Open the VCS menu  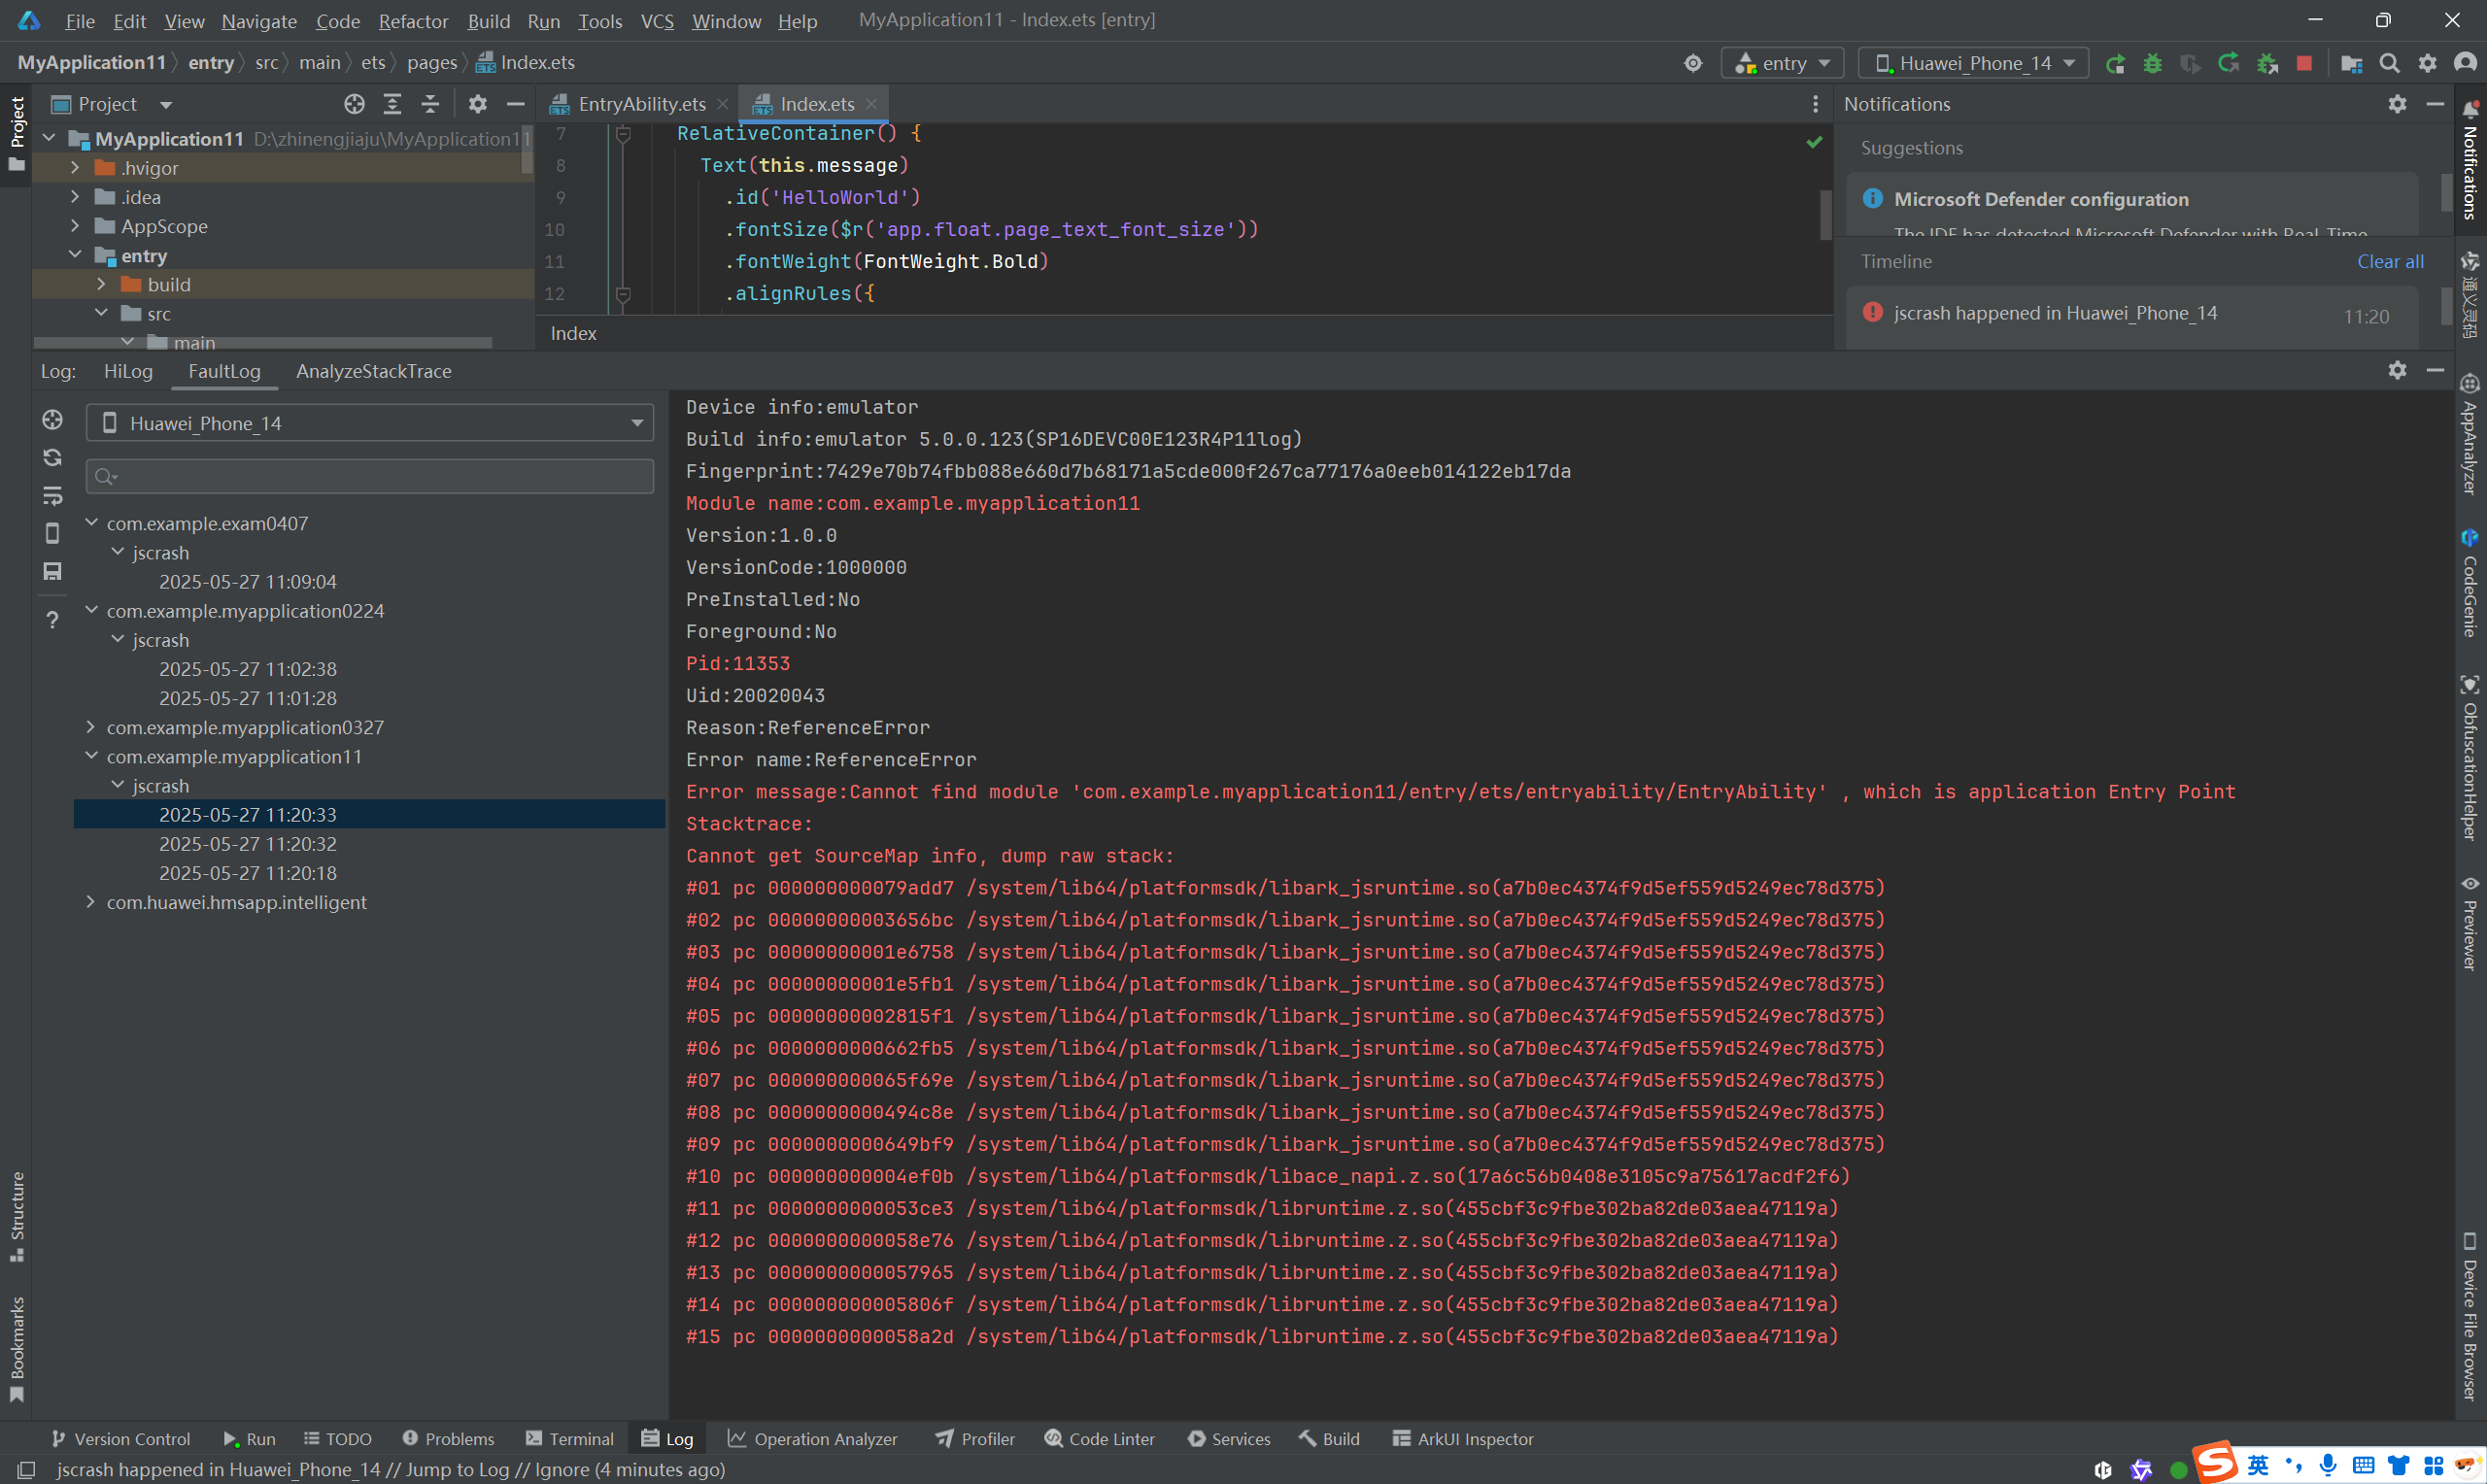pos(657,21)
